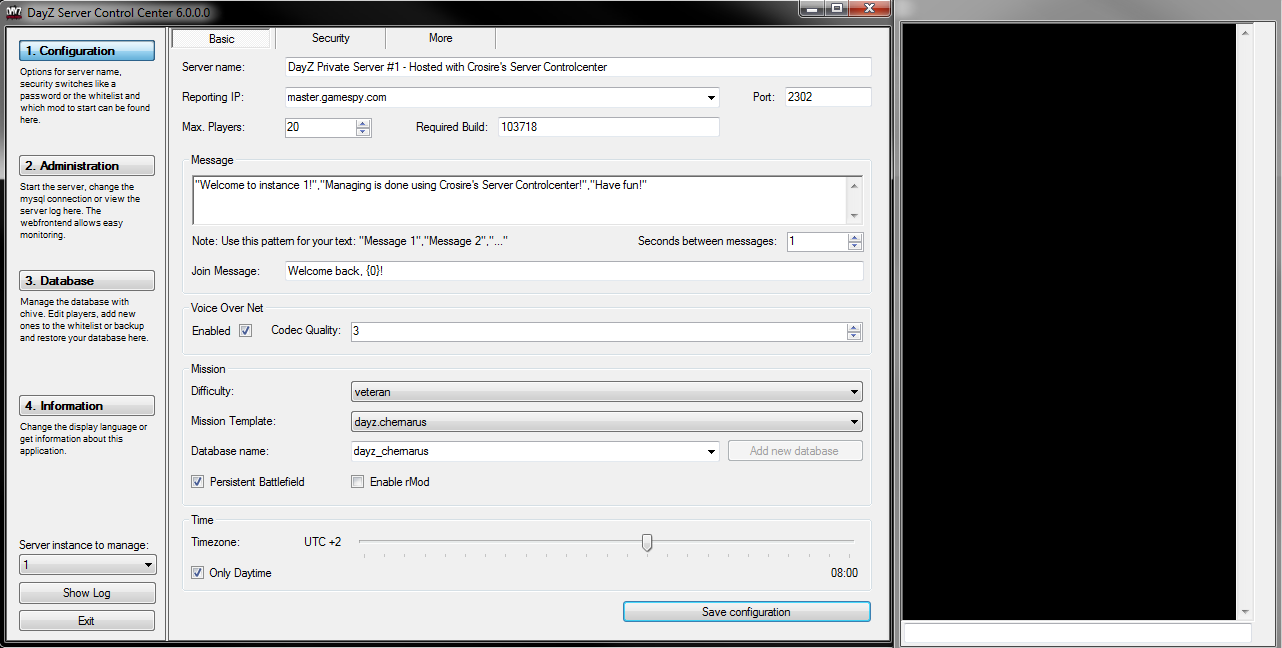Switch to the Security tab
Viewport: 1282px width, 648px height.
[330, 38]
